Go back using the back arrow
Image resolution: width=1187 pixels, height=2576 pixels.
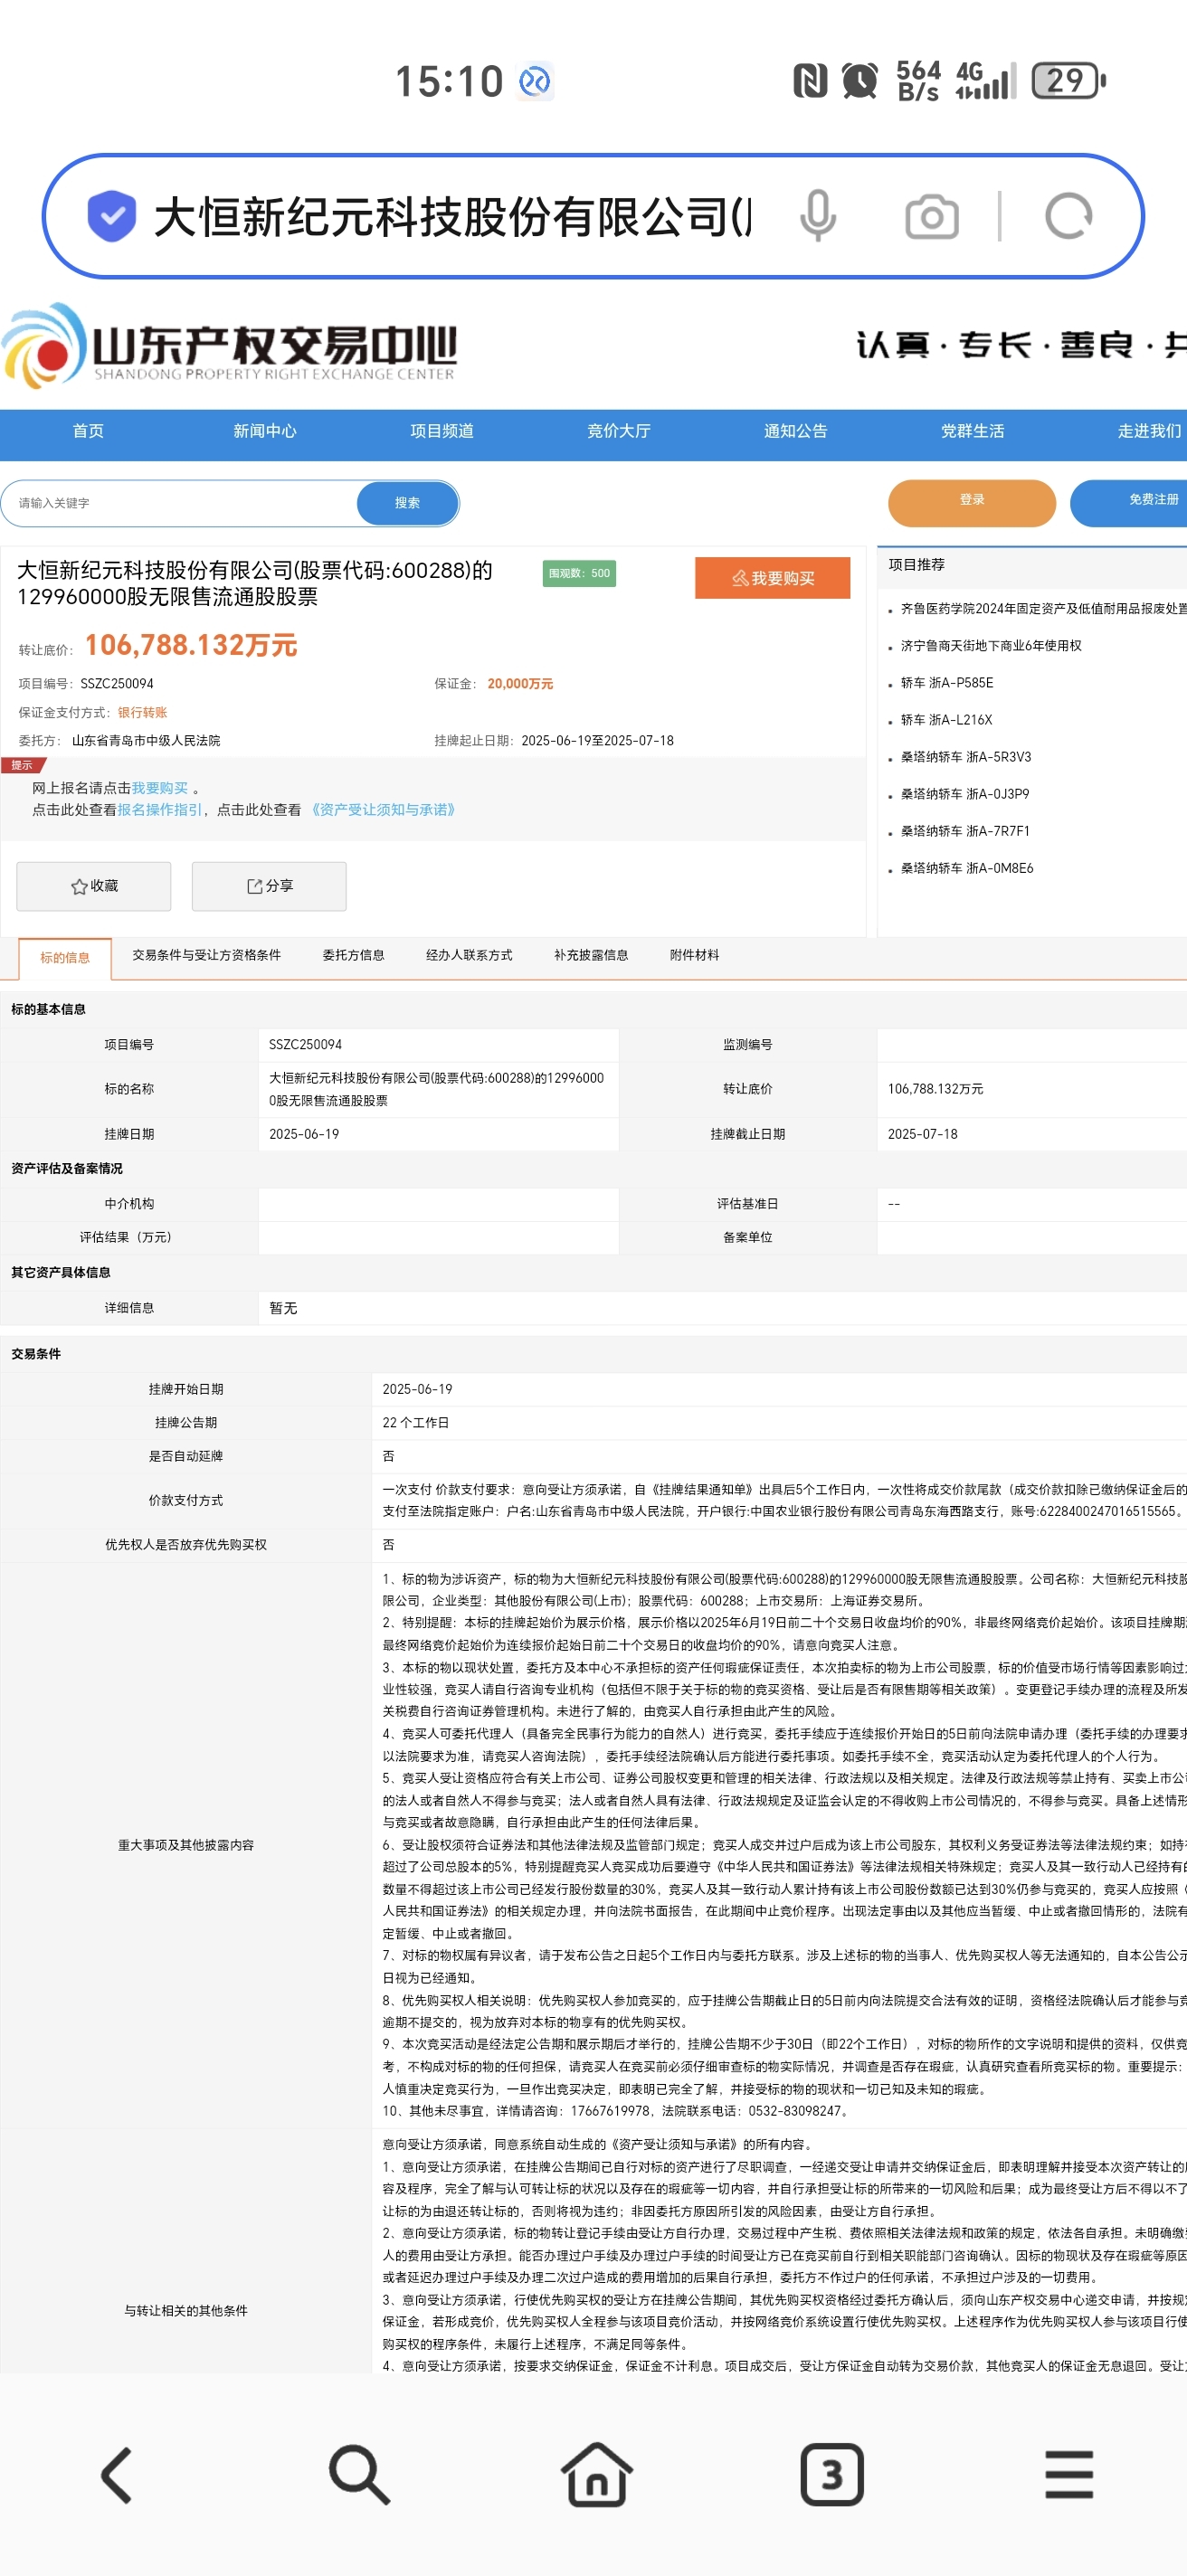[118, 2475]
